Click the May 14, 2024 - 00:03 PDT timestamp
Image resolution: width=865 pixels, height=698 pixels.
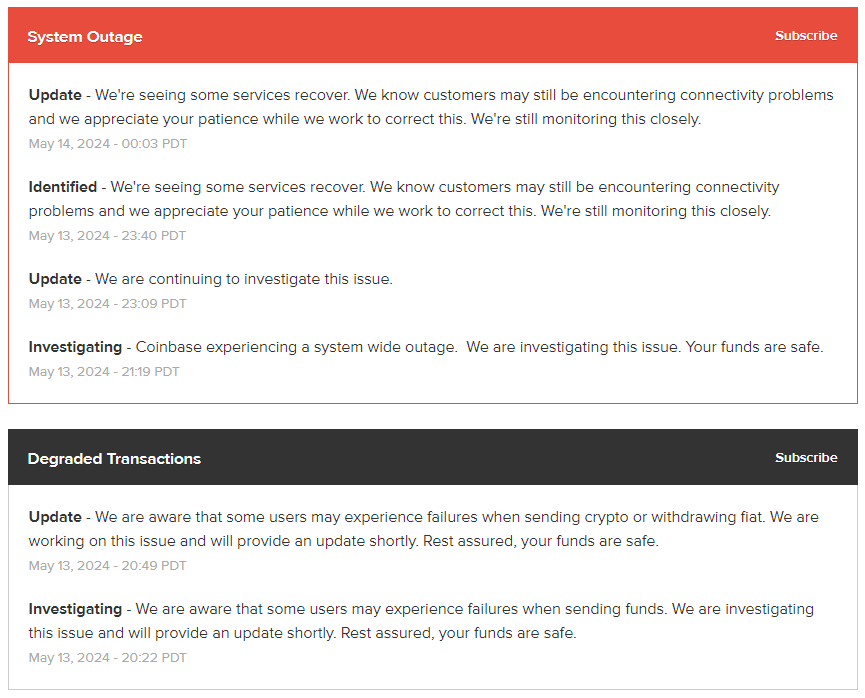point(108,144)
